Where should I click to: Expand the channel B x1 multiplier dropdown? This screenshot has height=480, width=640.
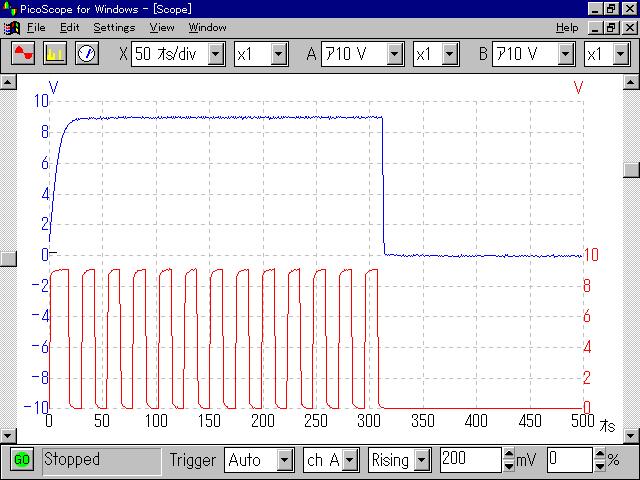click(621, 54)
